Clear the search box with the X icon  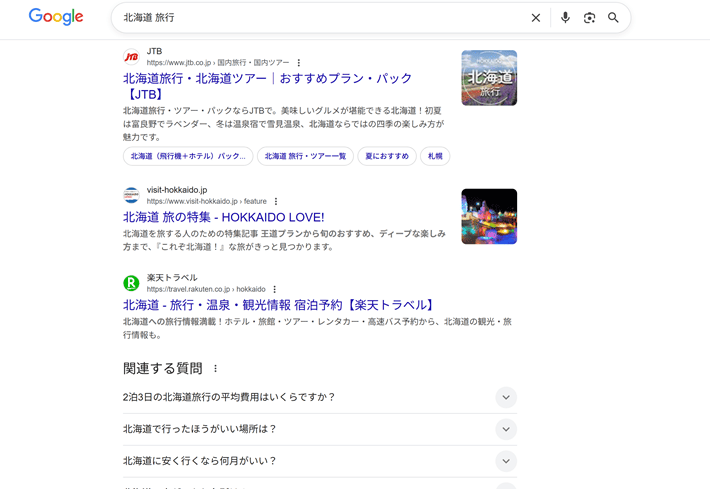[536, 18]
